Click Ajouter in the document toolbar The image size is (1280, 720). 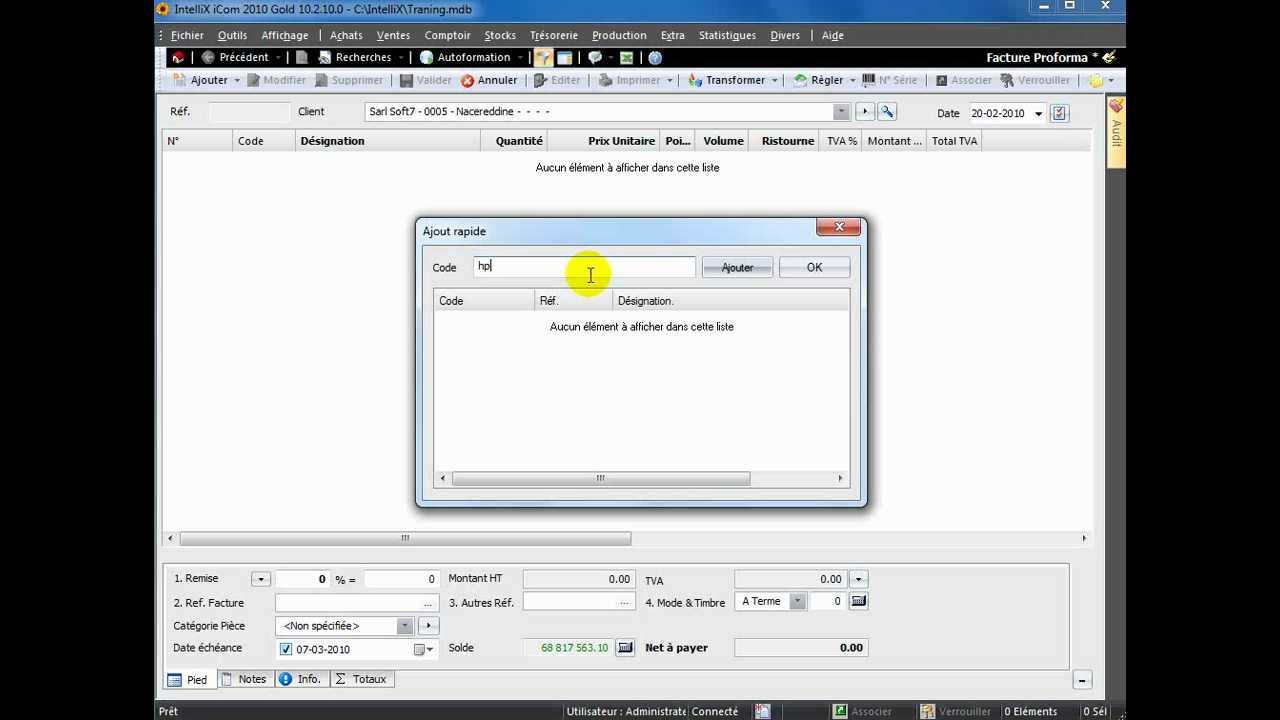200,80
